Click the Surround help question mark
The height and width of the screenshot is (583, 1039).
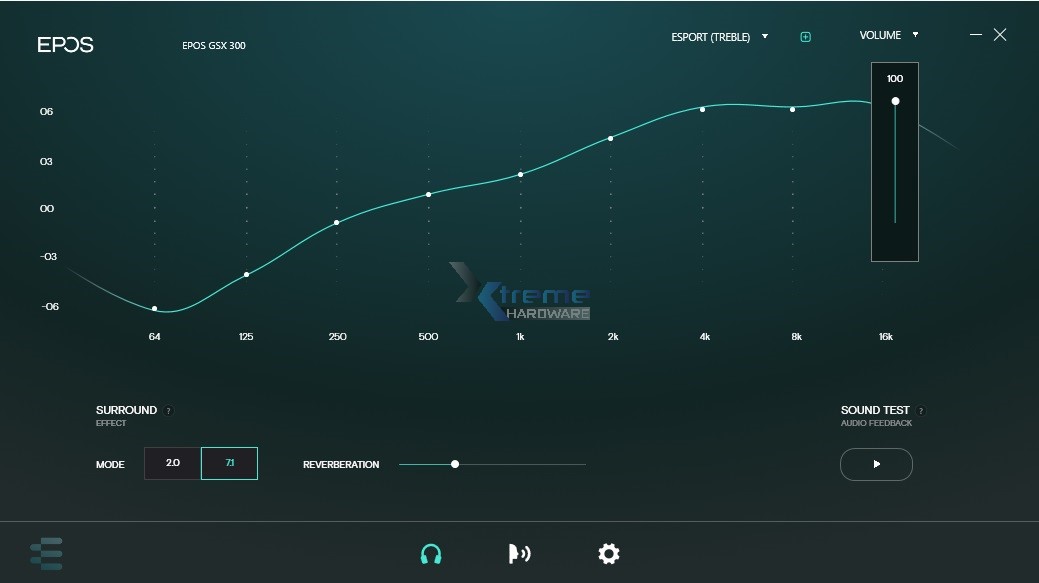coord(169,411)
